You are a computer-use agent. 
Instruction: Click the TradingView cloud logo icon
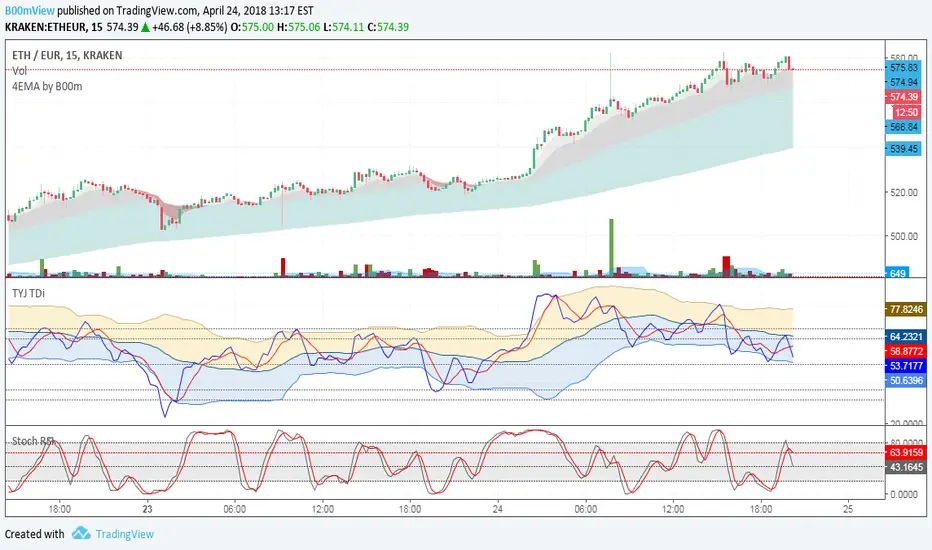tap(81, 533)
